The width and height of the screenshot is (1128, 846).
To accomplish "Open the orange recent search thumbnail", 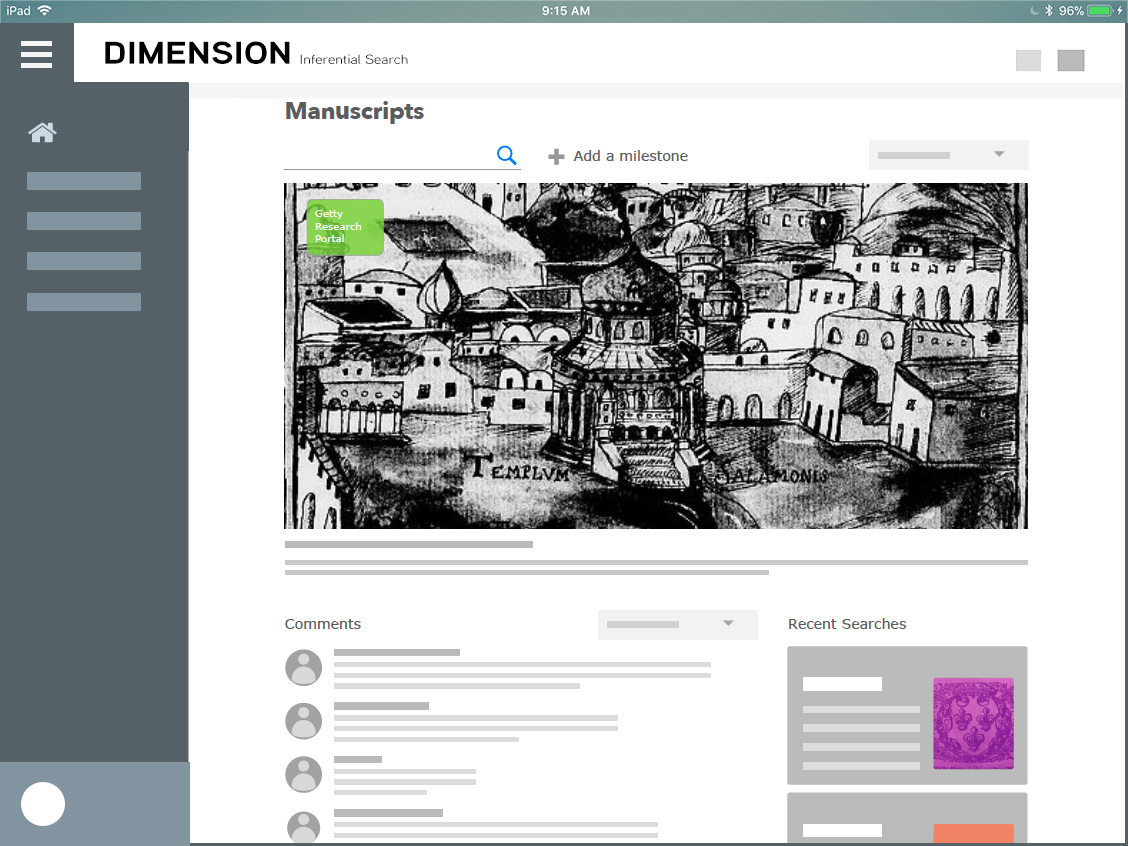I will (973, 833).
